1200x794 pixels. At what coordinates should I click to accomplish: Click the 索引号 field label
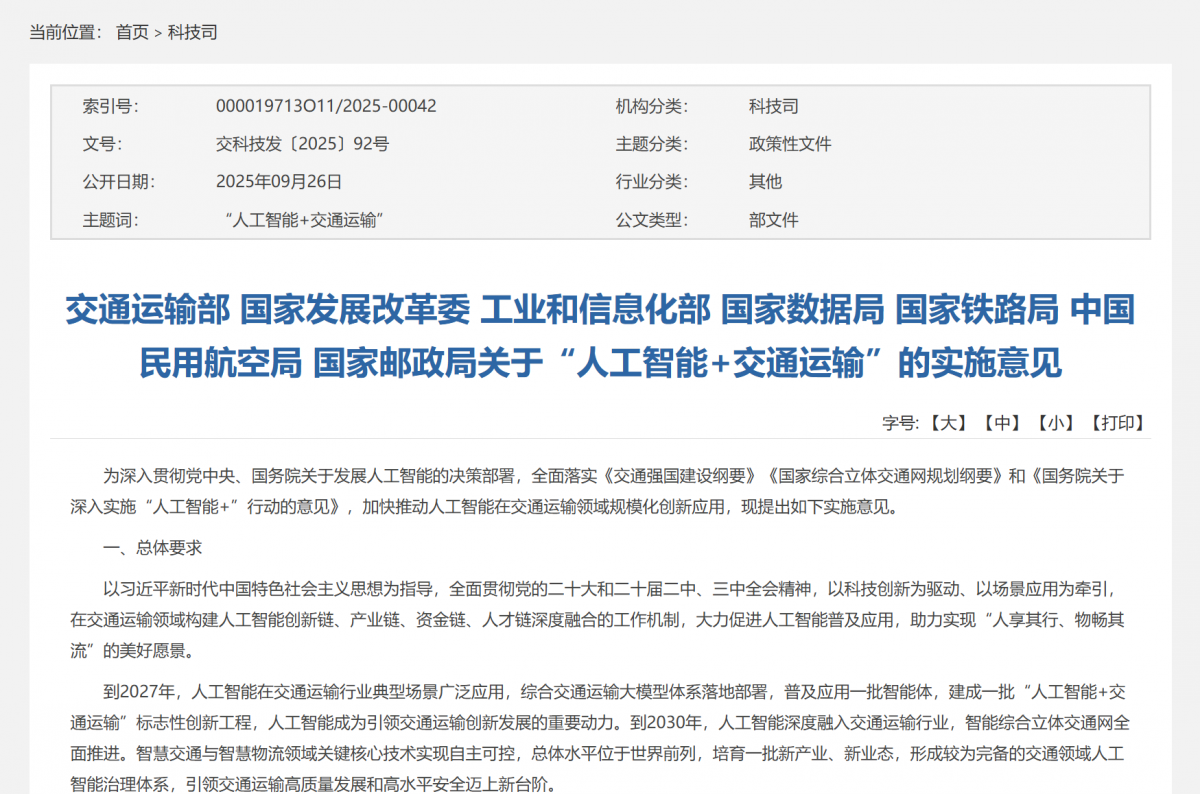[x=110, y=106]
